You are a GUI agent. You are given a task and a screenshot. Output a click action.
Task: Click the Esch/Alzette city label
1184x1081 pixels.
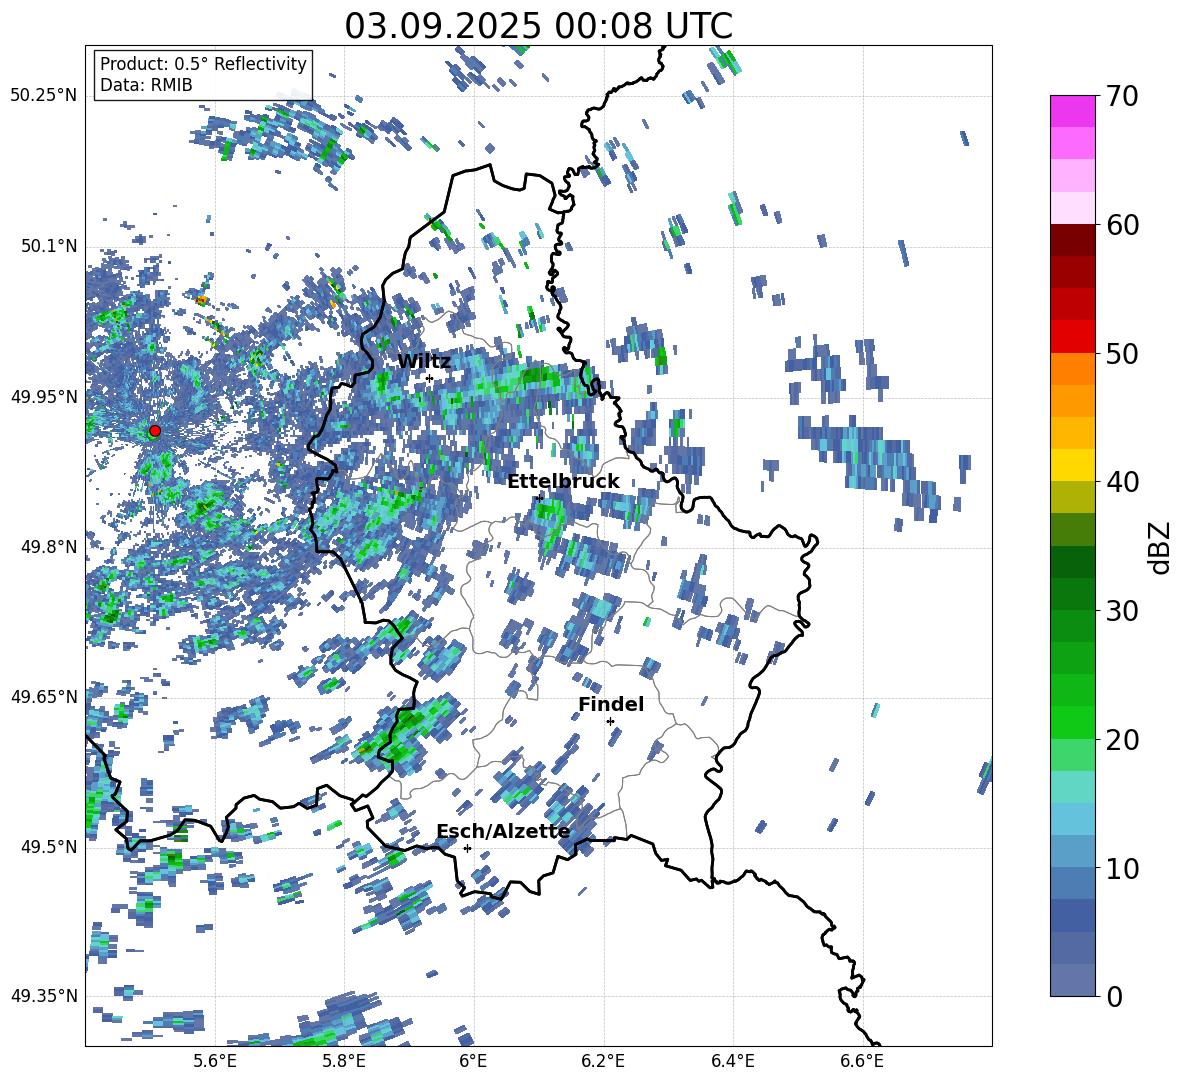(503, 831)
